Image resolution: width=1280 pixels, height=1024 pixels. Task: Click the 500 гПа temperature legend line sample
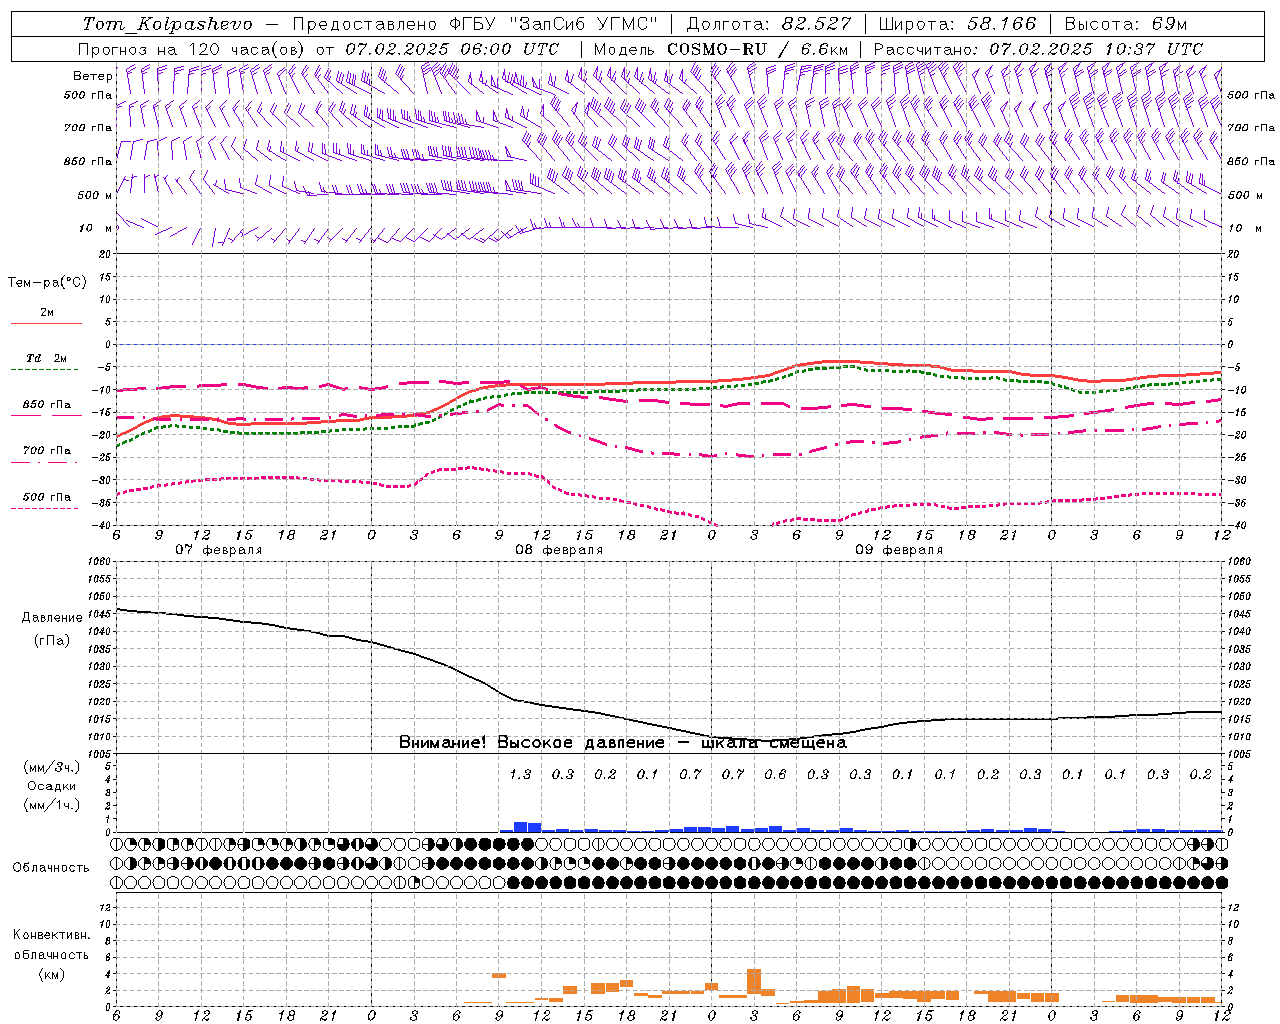pos(45,508)
